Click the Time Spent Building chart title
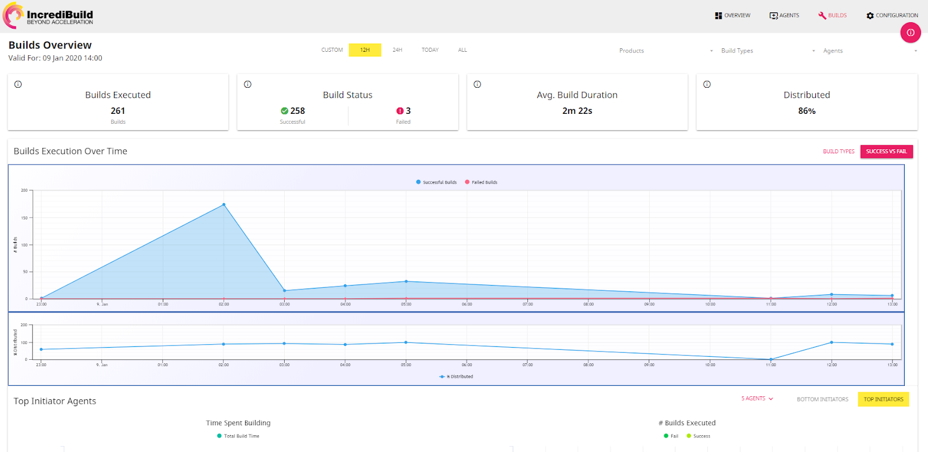Image resolution: width=928 pixels, height=461 pixels. (x=239, y=423)
